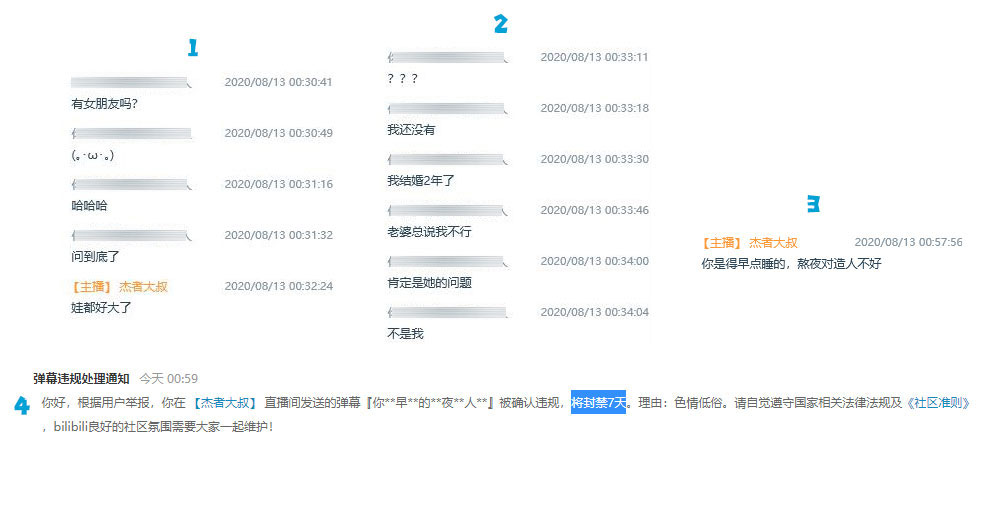Click the message 老婆总说我不行
Viewport: 1000px width, 528px height.
point(429,232)
